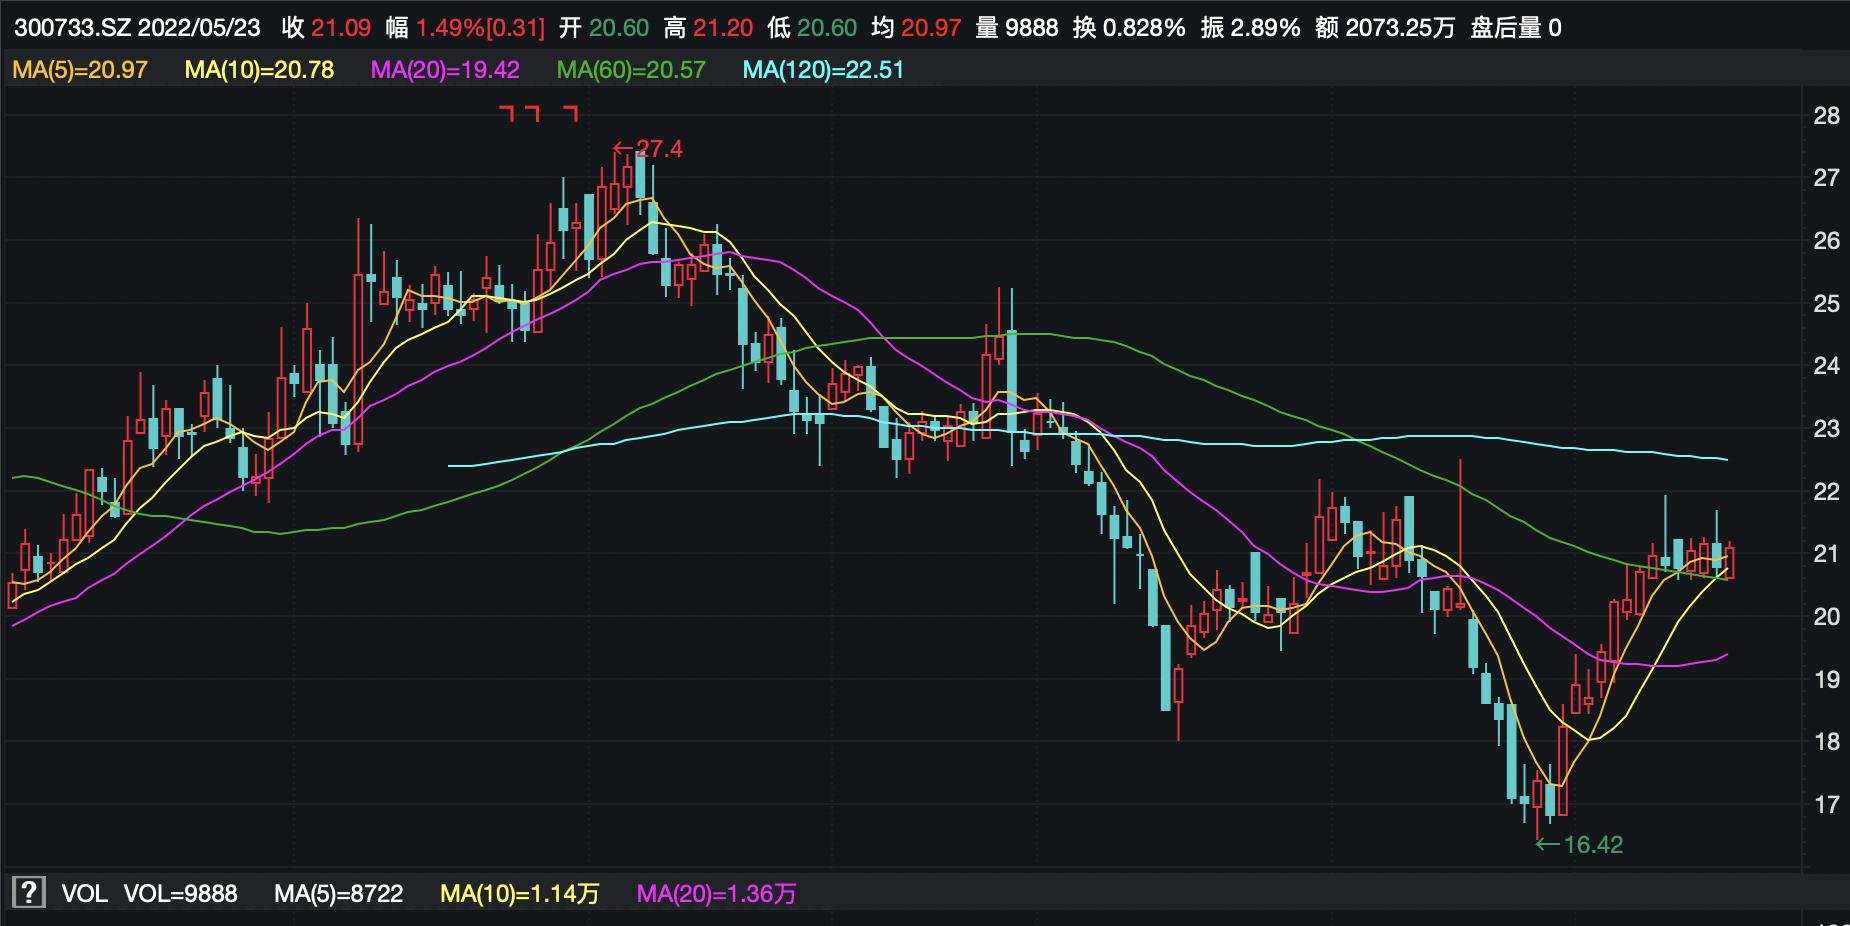Click the opening price 20.60 after 开
The image size is (1850, 926).
click(x=619, y=28)
